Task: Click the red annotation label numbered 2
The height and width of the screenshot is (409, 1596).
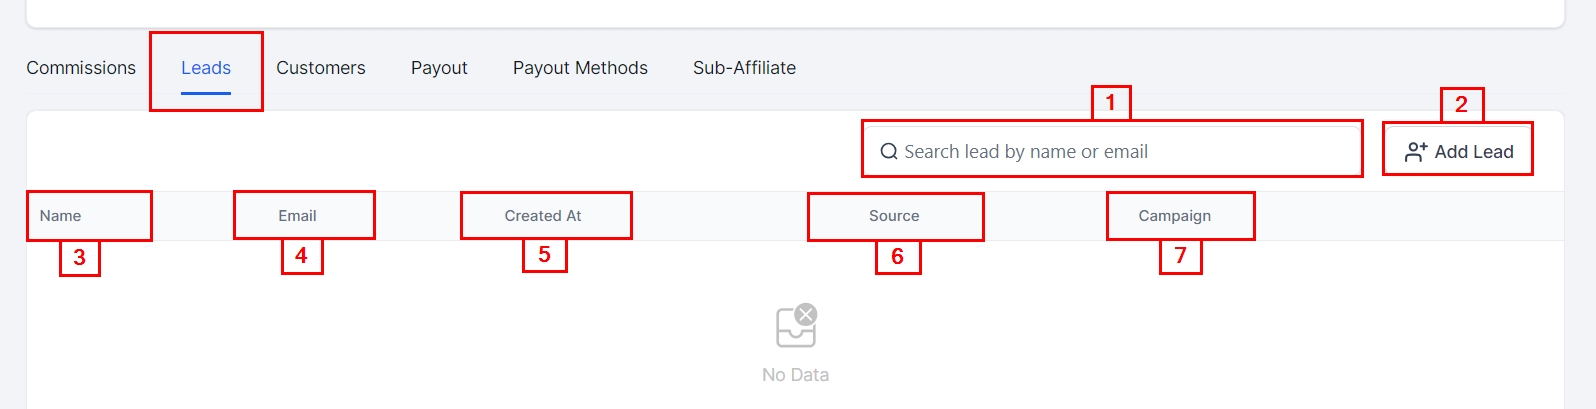Action: (x=1461, y=105)
